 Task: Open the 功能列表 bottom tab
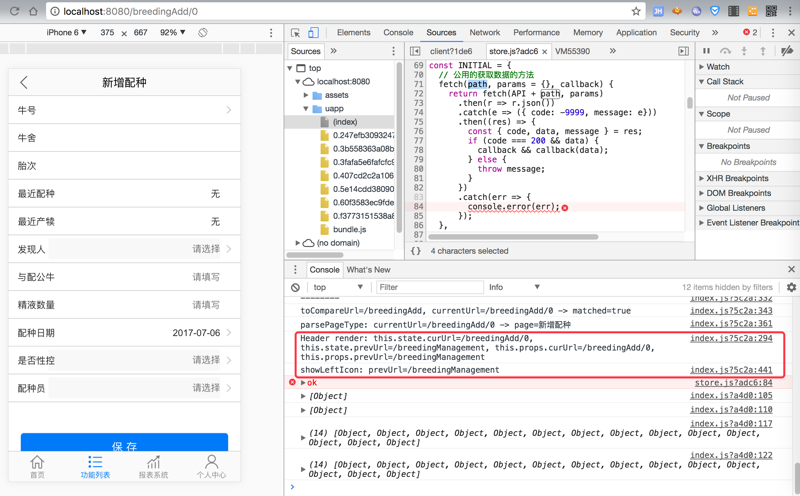(95, 466)
